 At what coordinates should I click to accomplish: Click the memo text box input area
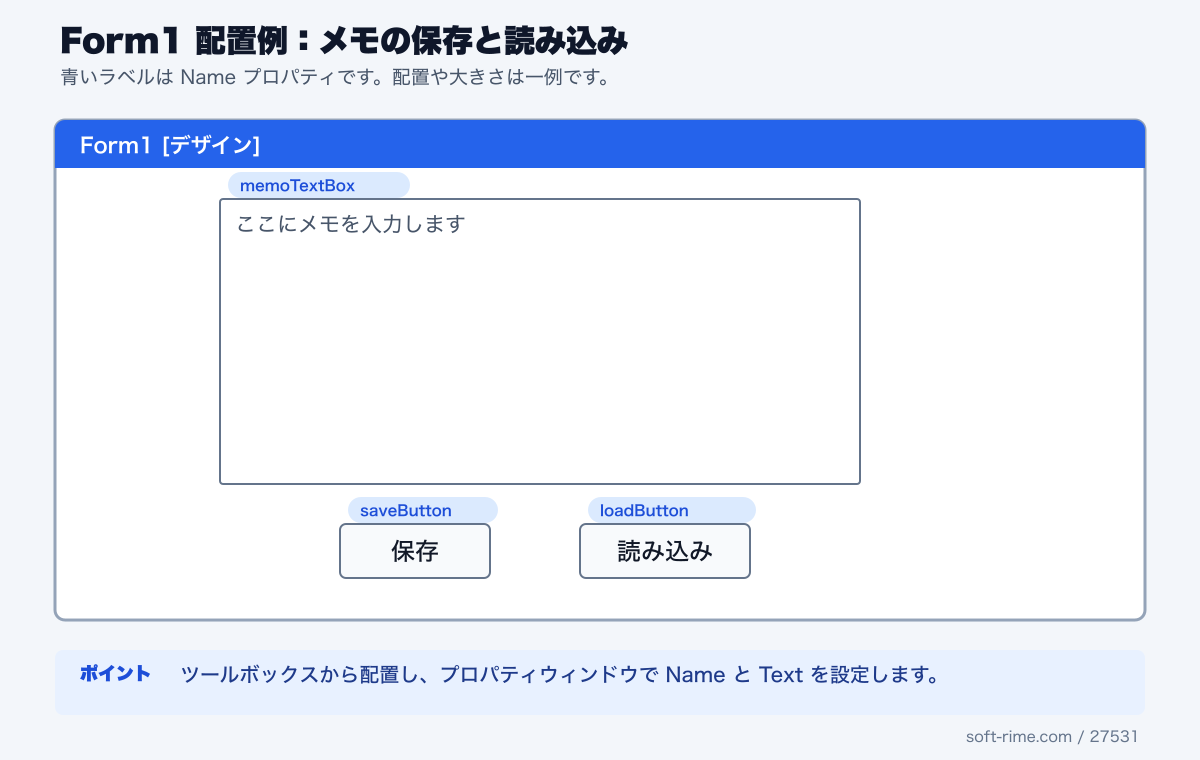(x=540, y=342)
